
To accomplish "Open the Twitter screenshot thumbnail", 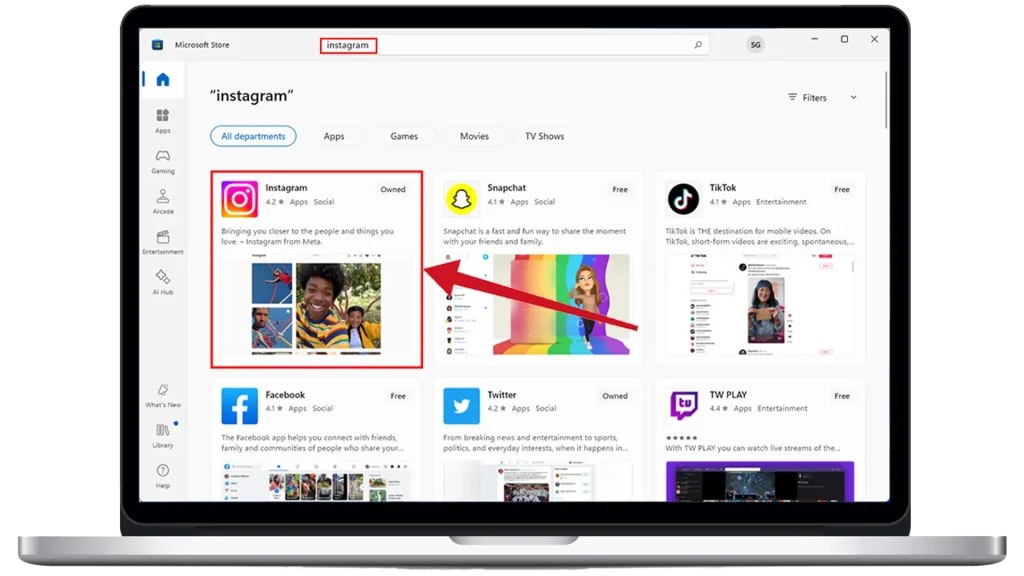I will [x=537, y=481].
